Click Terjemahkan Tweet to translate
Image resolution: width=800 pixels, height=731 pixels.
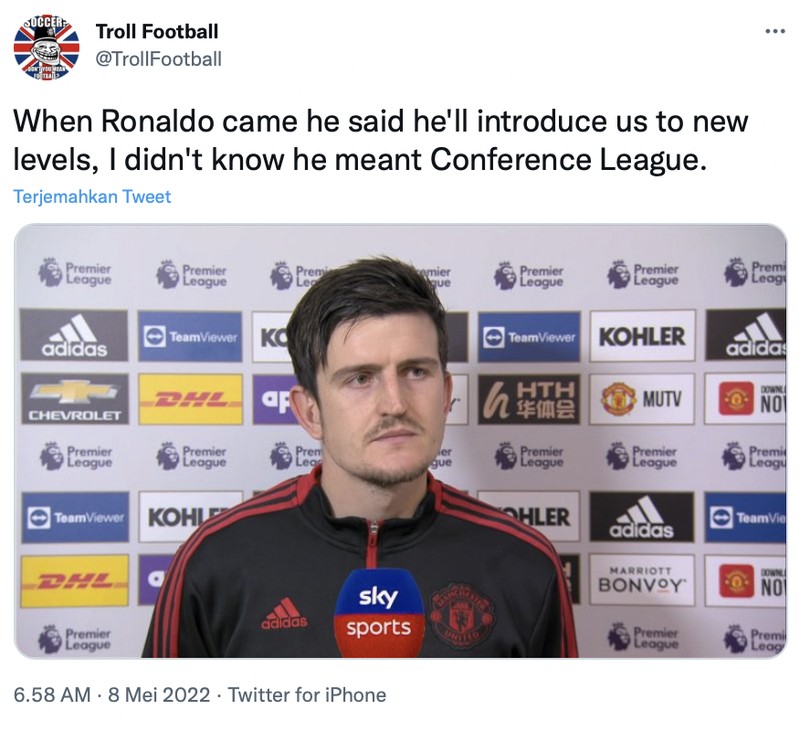click(92, 196)
